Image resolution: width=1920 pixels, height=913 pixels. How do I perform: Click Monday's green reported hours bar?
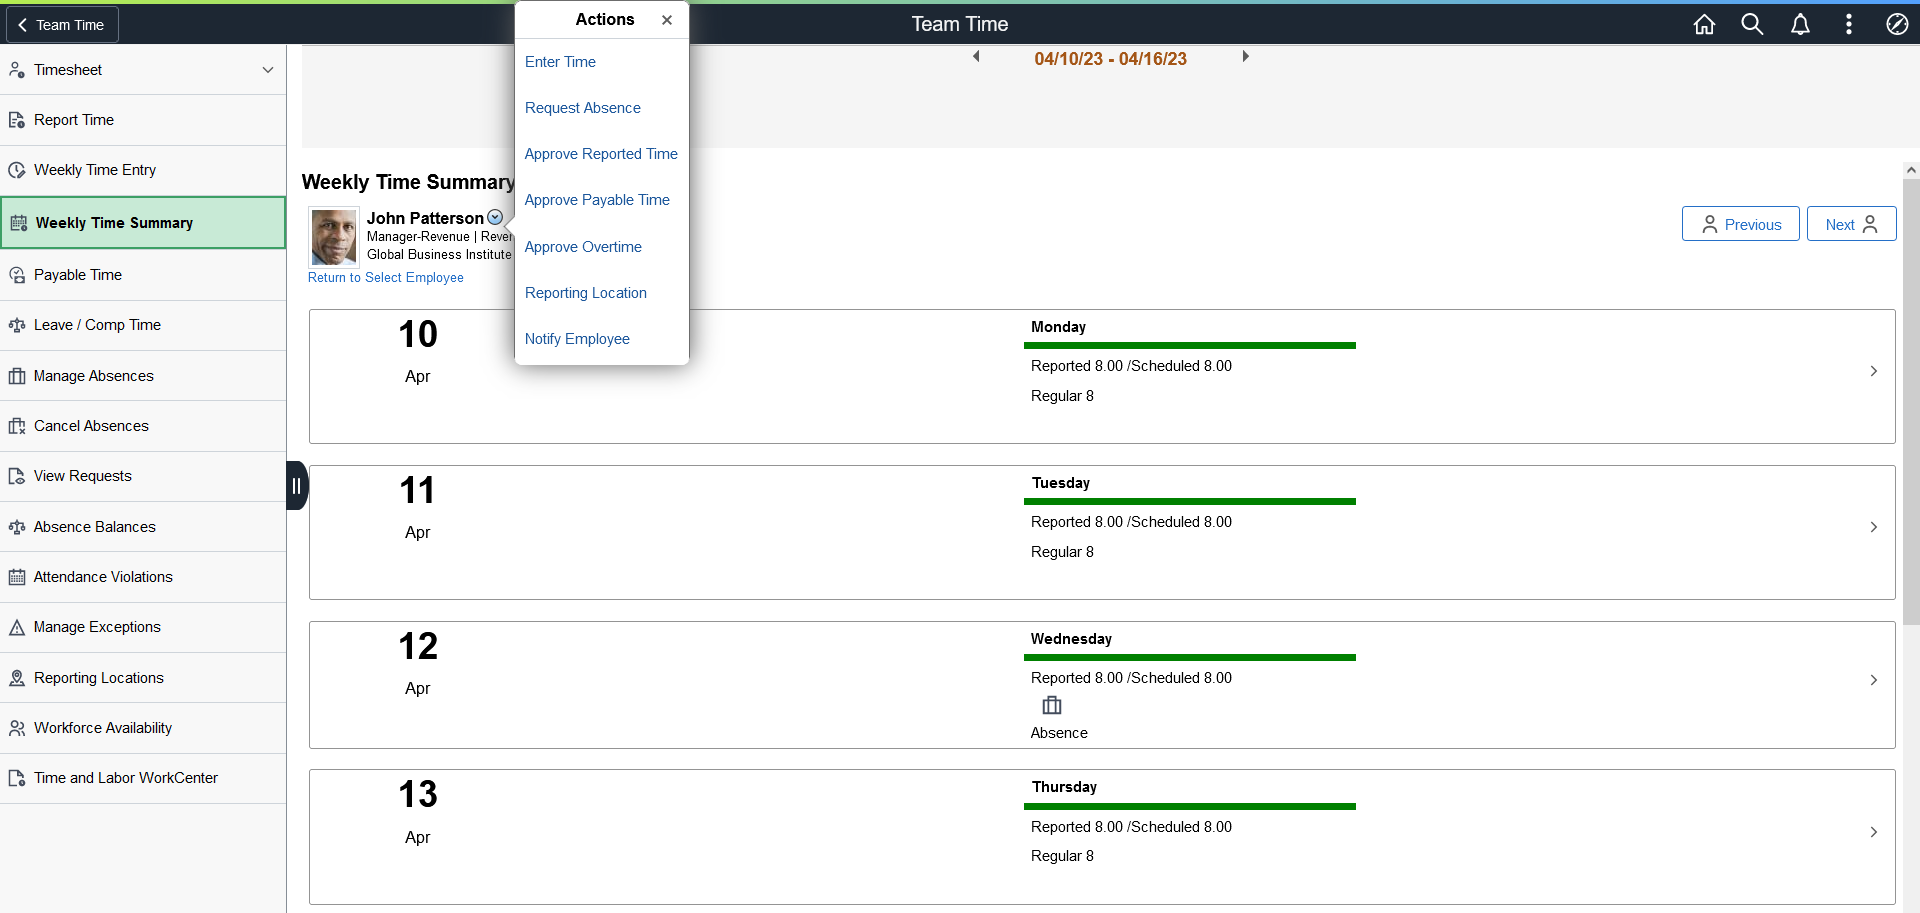[1190, 345]
